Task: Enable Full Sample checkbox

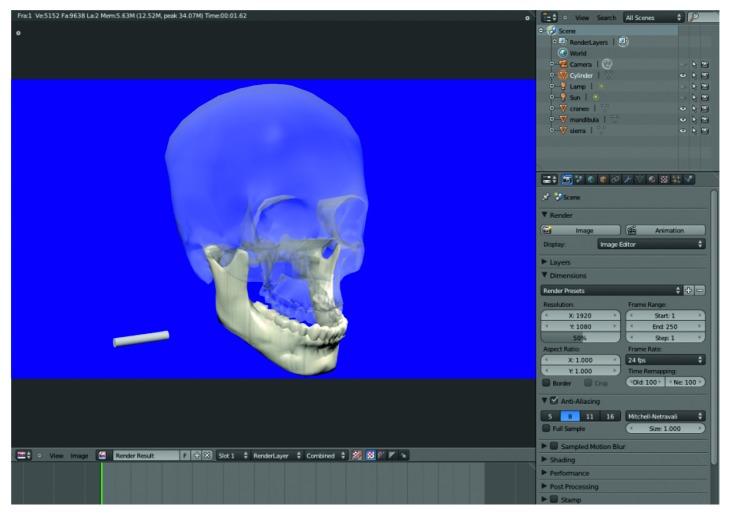Action: [547, 428]
